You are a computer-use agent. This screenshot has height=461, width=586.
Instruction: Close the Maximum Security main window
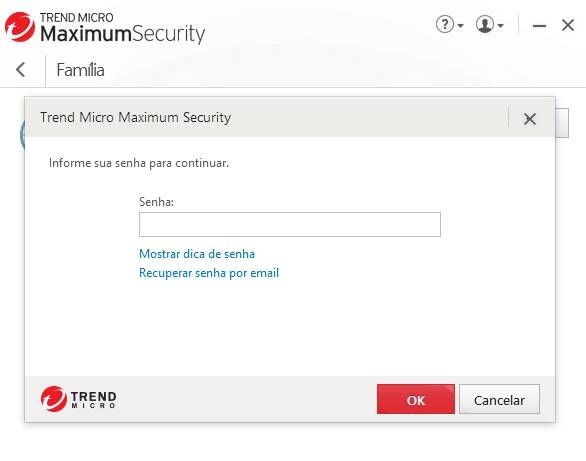tap(568, 25)
